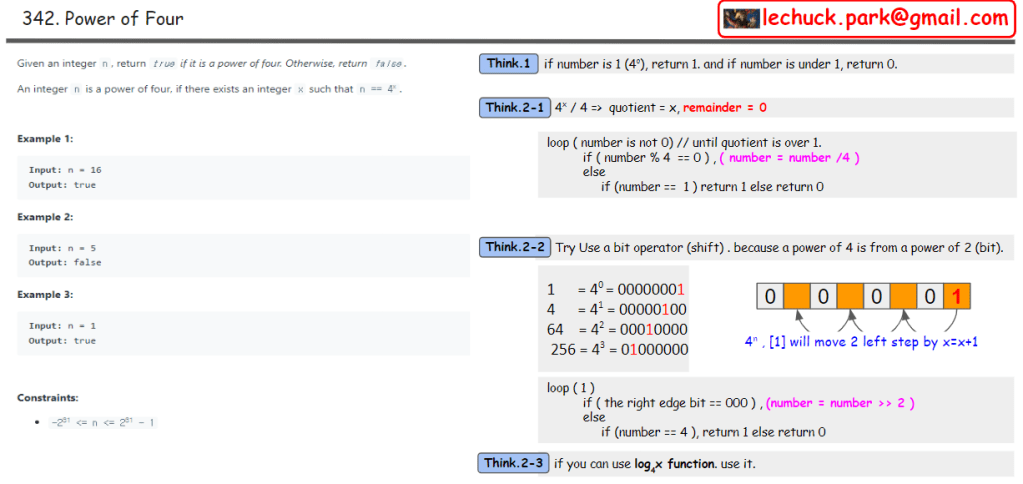
Task: Click the Constraints heading
Action: click(x=47, y=398)
